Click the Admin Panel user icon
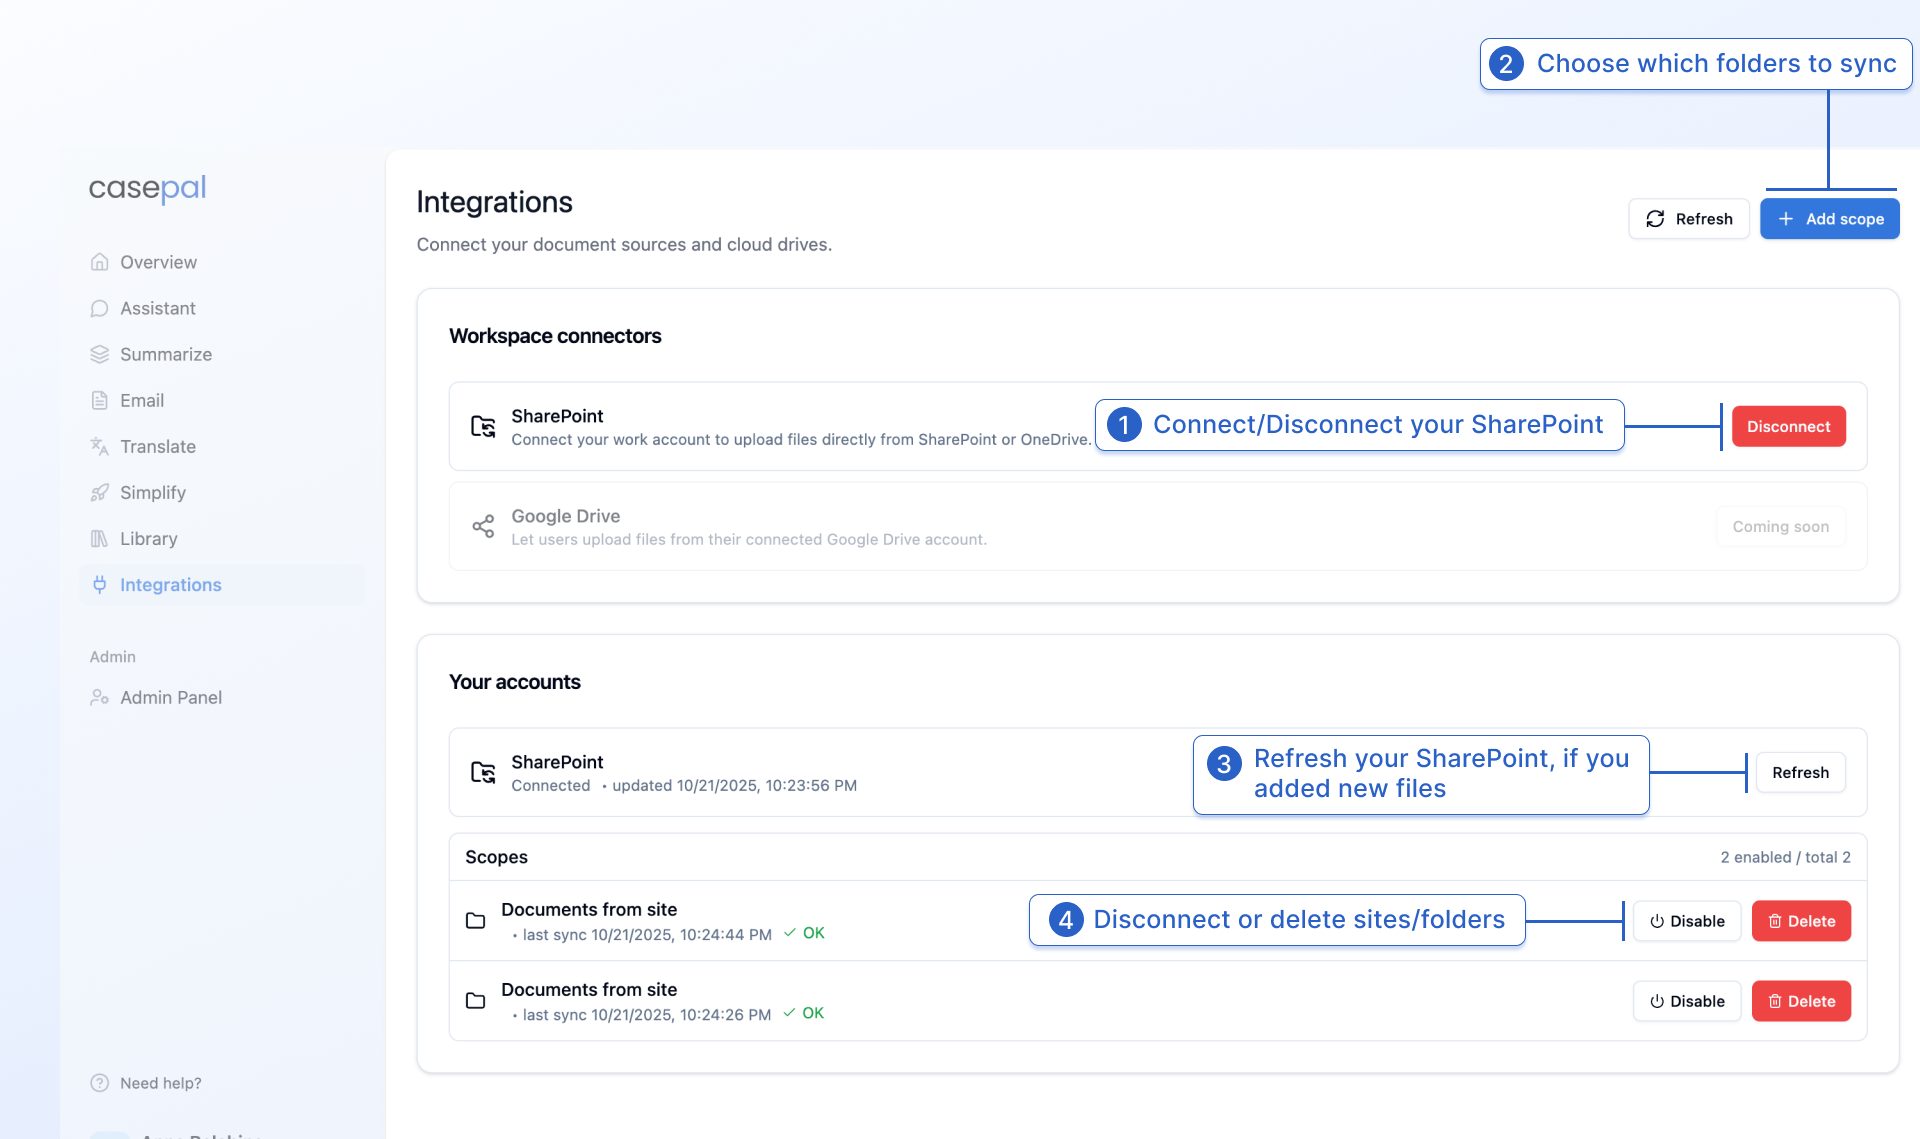Image resolution: width=1920 pixels, height=1139 pixels. pyautogui.click(x=99, y=697)
